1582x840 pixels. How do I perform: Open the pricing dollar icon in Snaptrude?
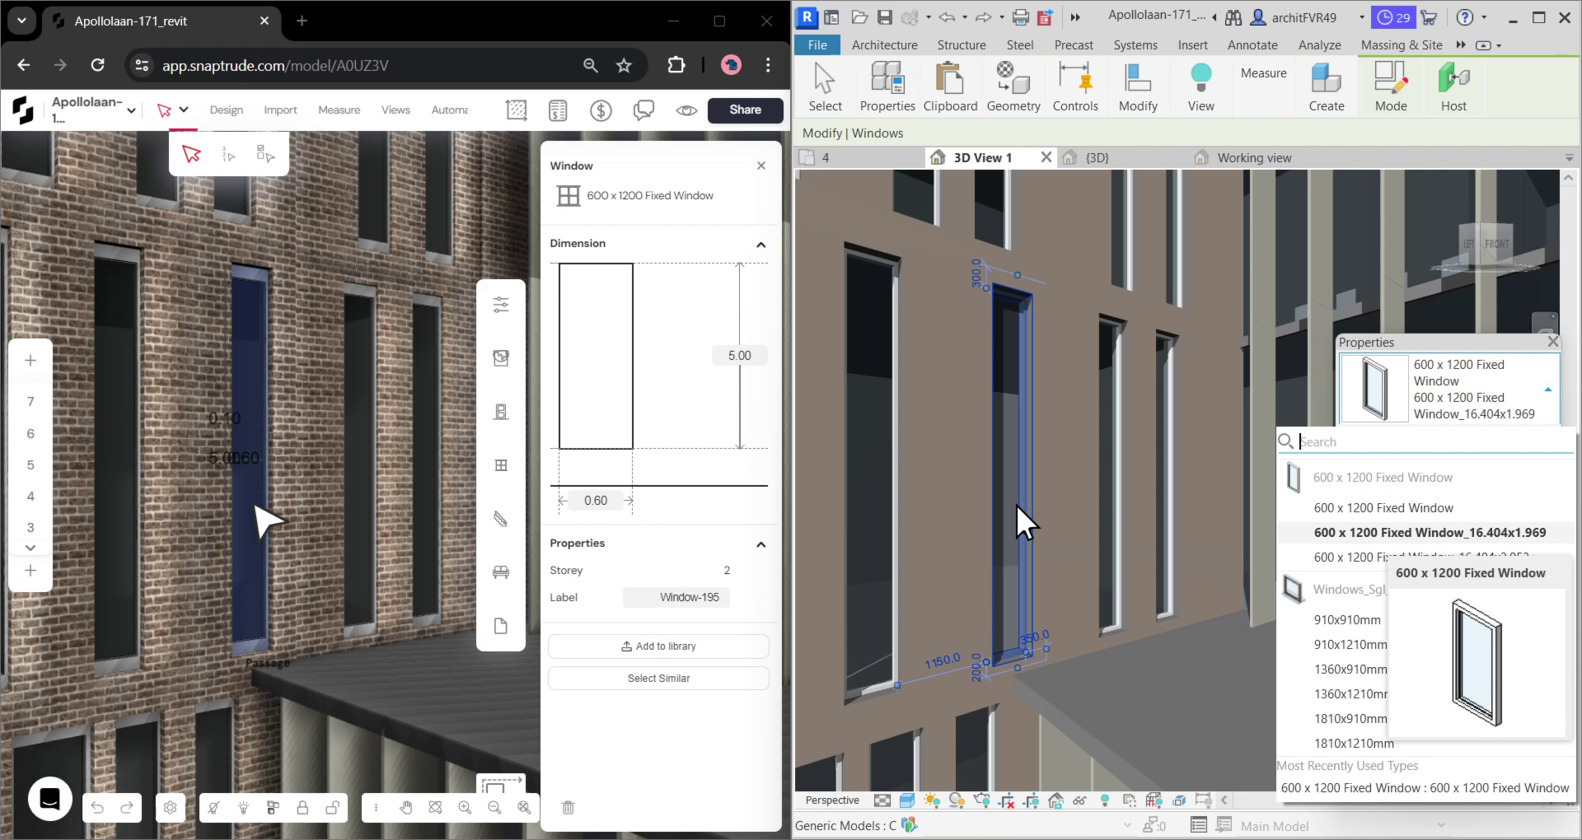coord(601,110)
